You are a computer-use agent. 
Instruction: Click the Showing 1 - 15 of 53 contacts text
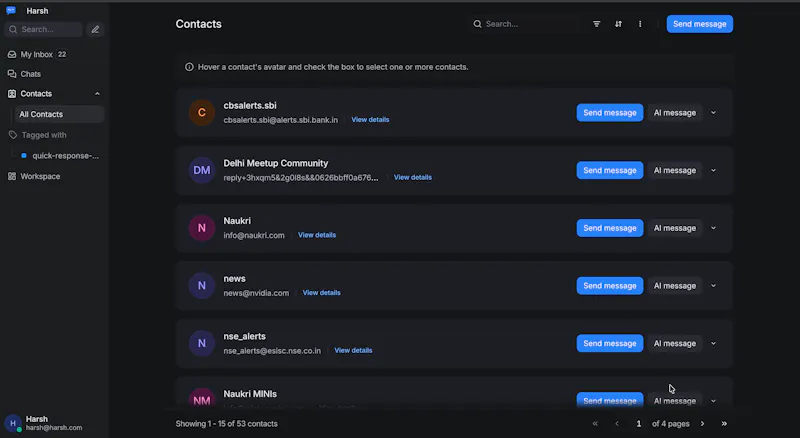point(227,424)
